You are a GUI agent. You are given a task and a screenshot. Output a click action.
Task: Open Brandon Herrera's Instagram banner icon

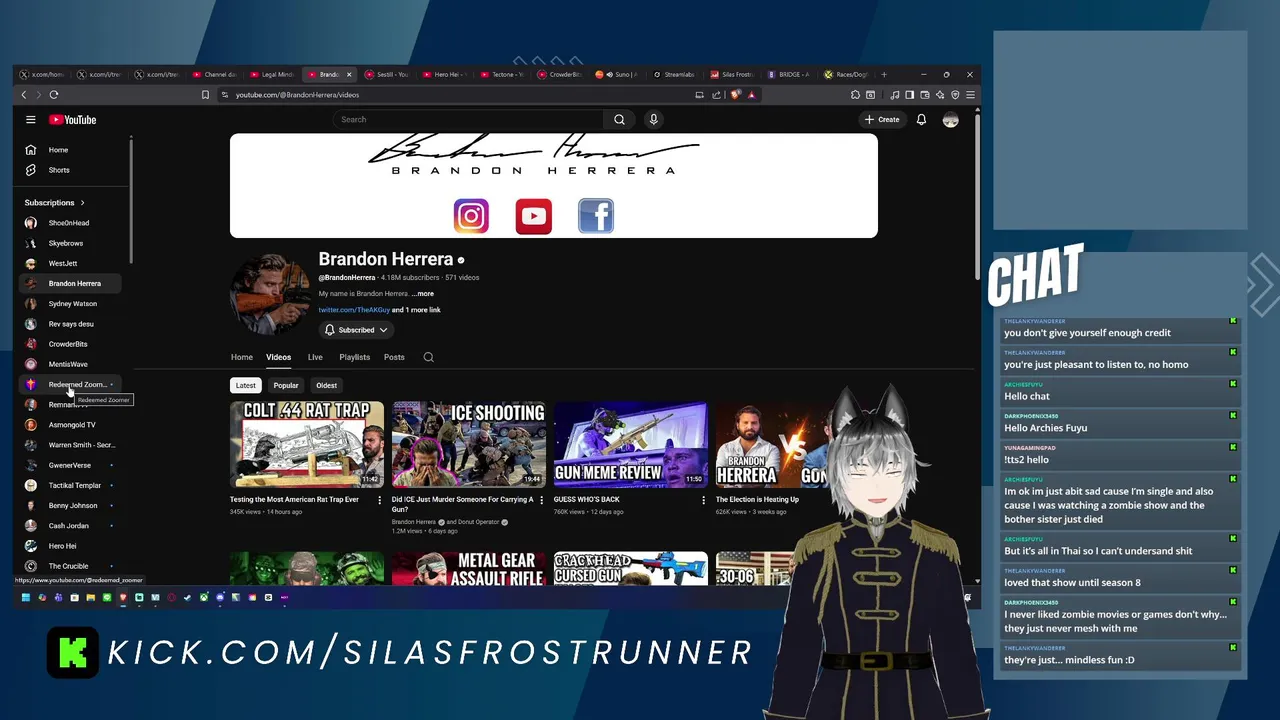471,216
